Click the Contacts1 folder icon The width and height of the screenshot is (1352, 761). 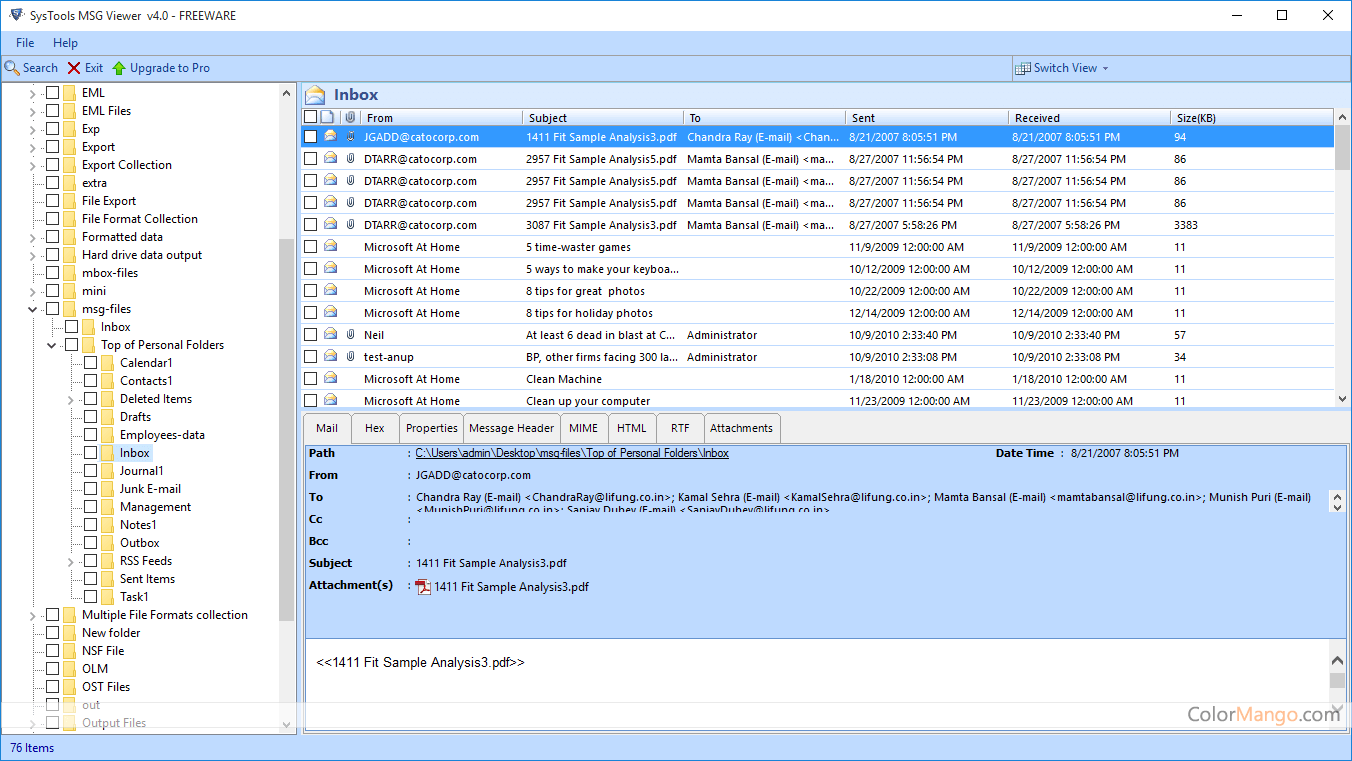point(108,381)
